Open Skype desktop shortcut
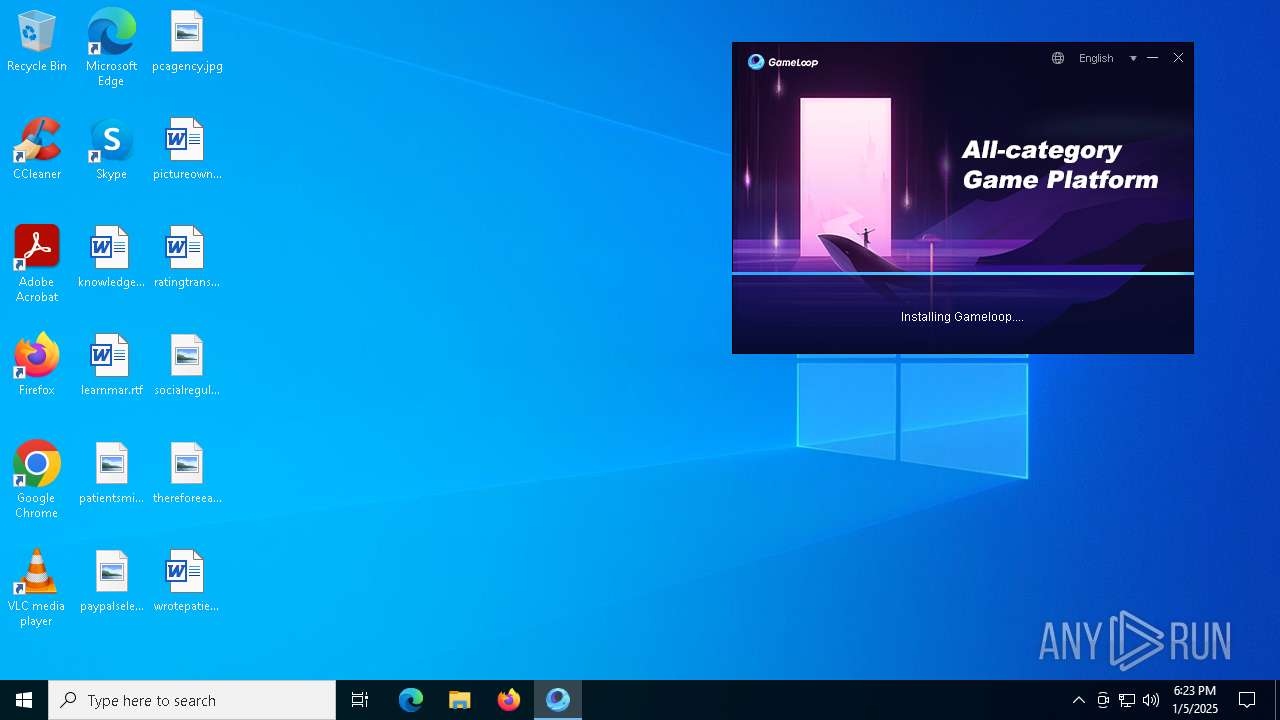The height and width of the screenshot is (720, 1280). pyautogui.click(x=111, y=150)
